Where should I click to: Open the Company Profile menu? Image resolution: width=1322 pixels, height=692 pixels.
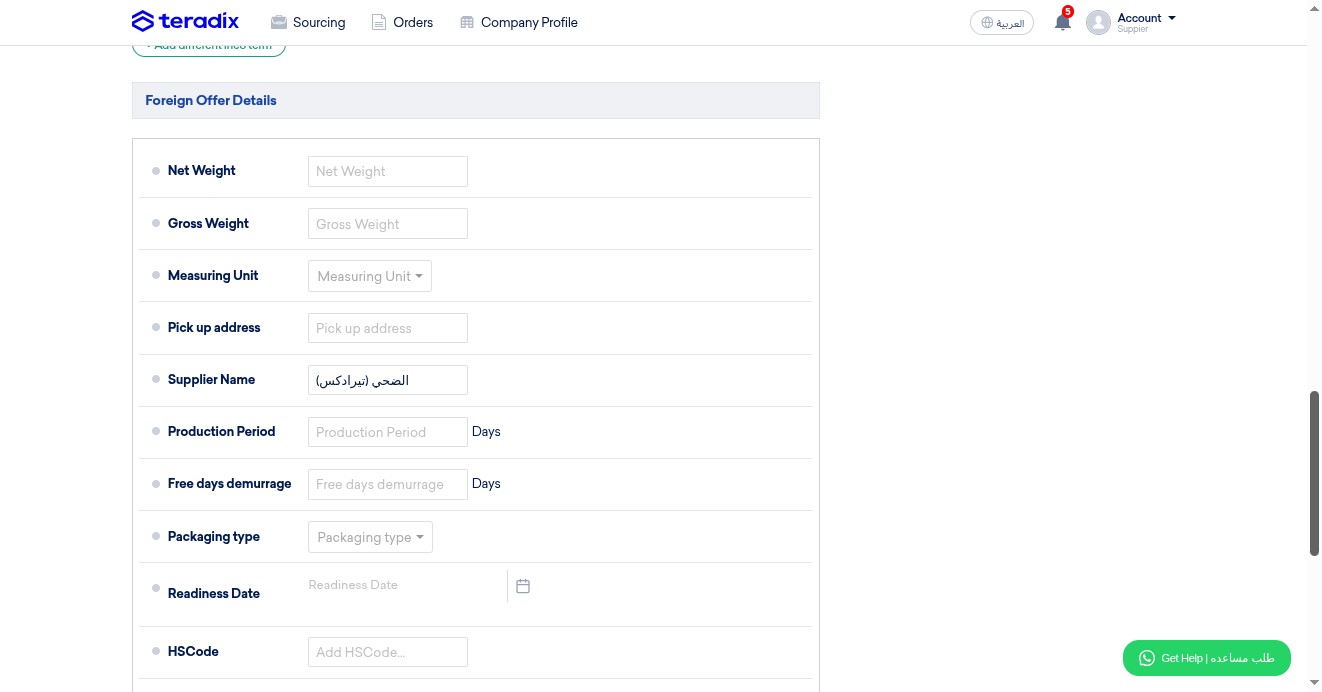[519, 22]
